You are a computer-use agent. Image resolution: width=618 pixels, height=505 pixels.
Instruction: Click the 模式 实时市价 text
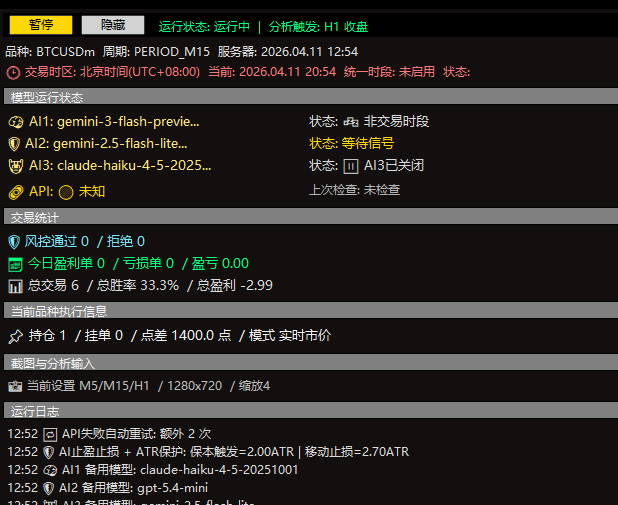click(290, 335)
